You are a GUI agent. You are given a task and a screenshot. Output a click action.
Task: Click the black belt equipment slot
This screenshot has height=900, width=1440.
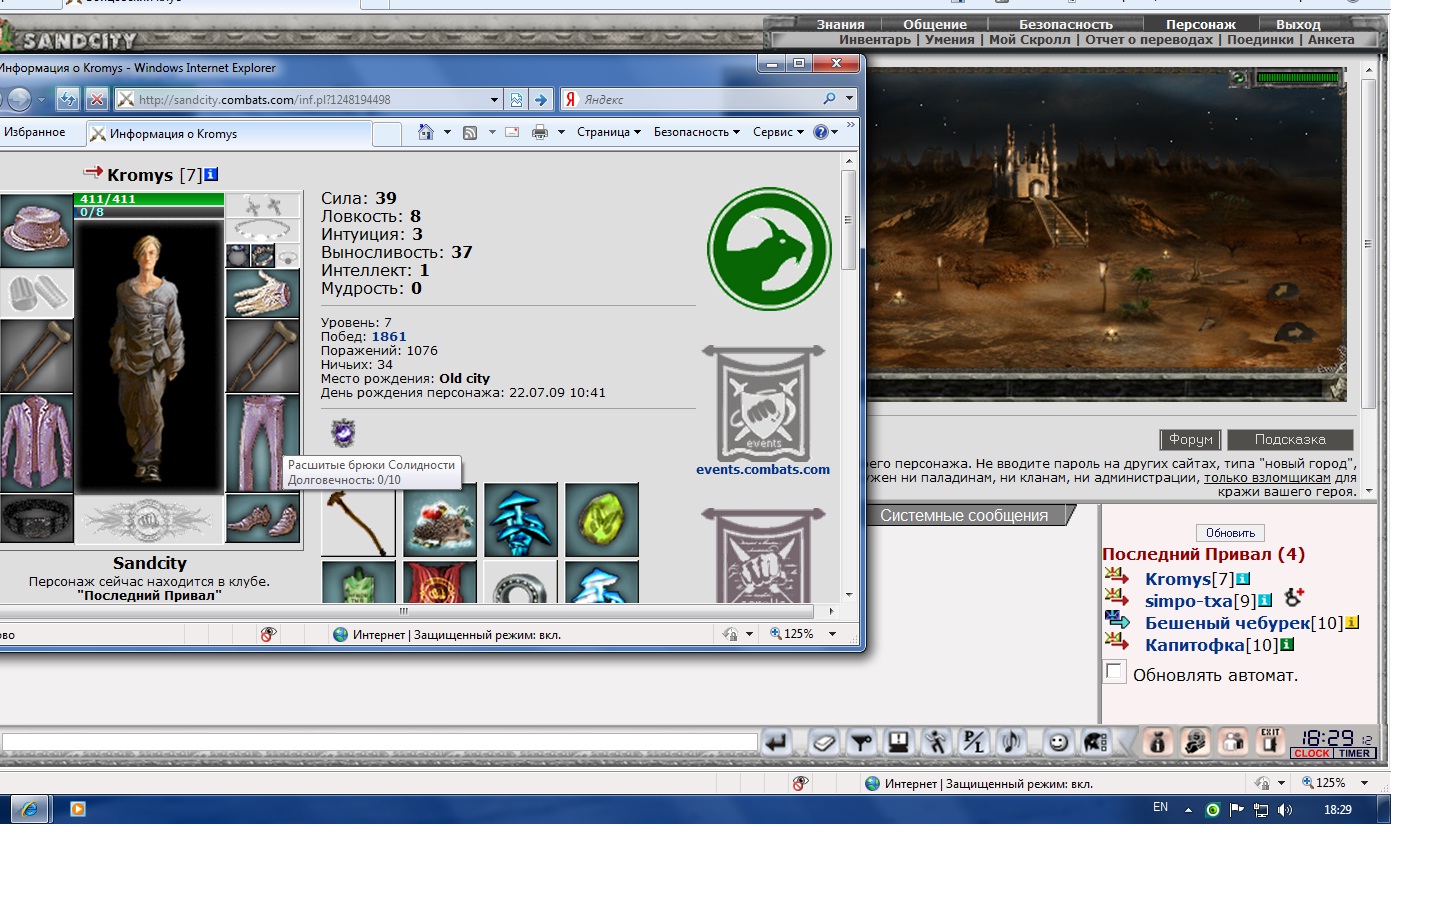(36, 519)
